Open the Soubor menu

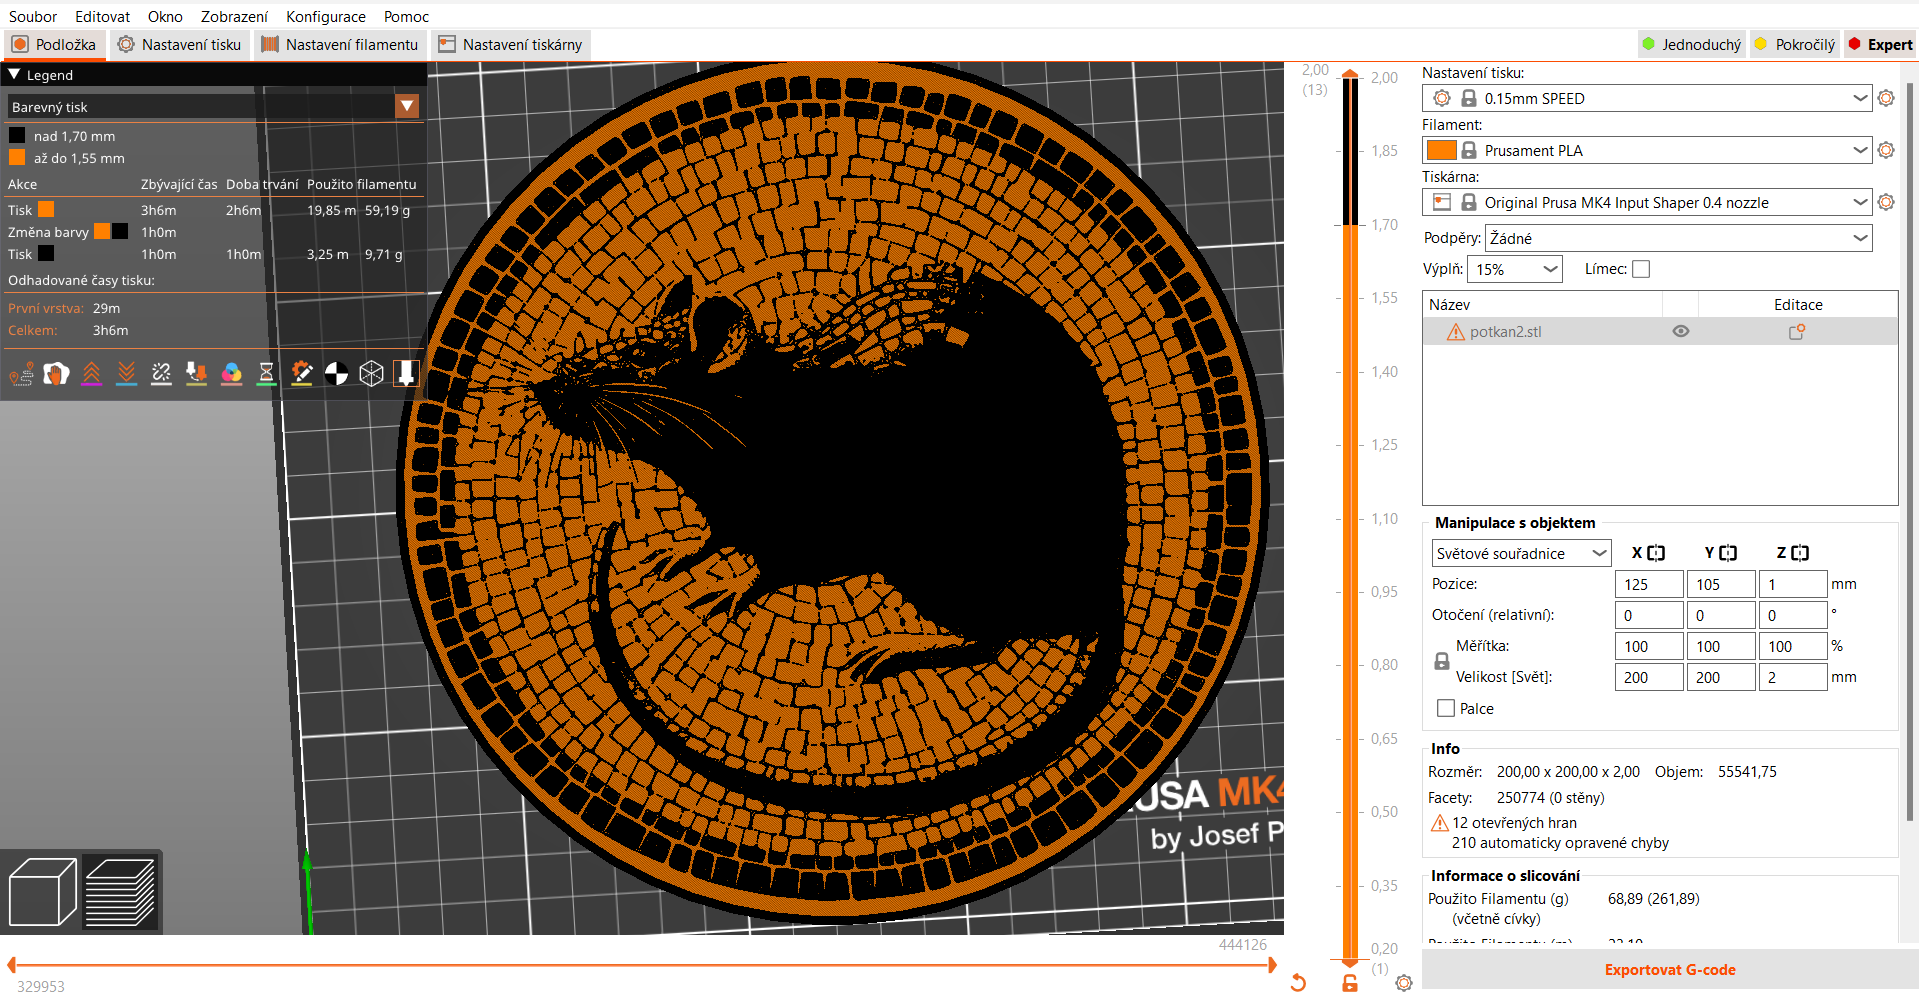coord(32,16)
